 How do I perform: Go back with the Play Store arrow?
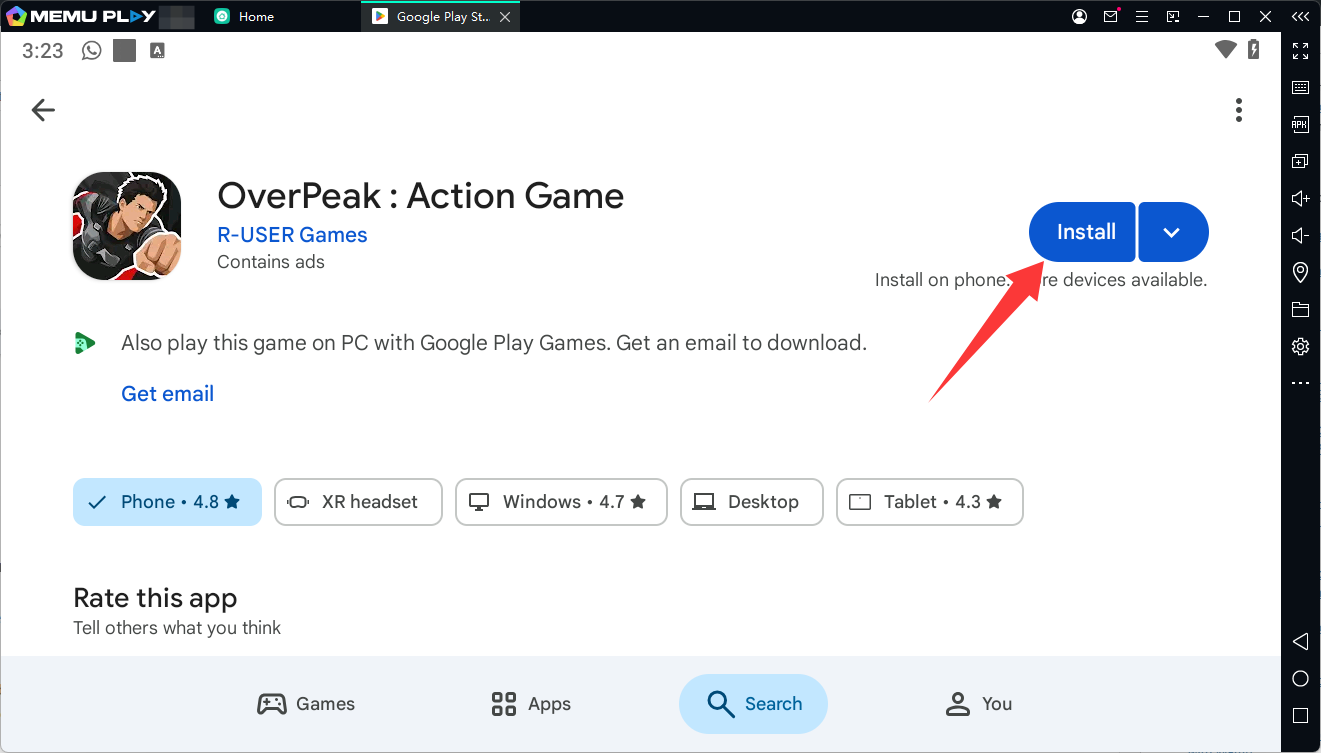[x=43, y=110]
